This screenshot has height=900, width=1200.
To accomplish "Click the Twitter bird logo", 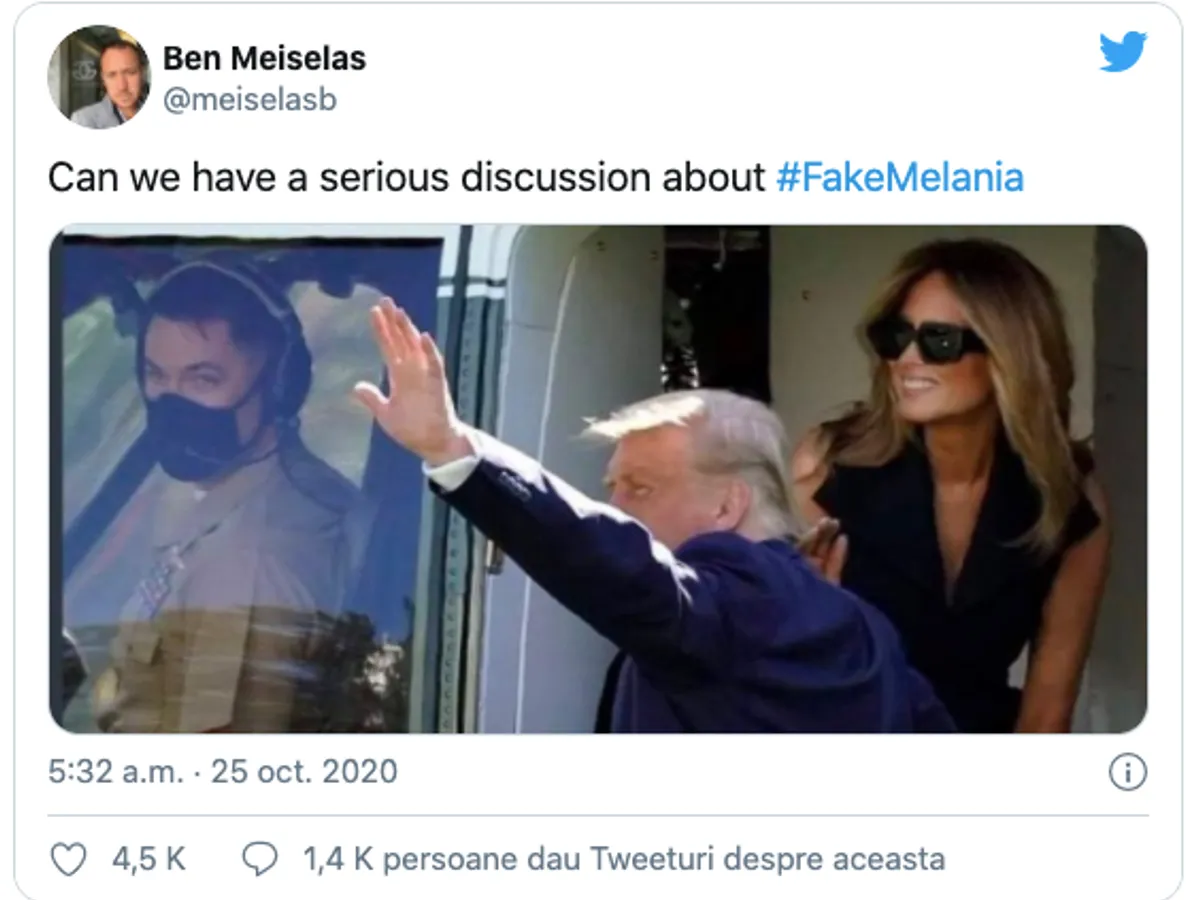I will [x=1122, y=52].
